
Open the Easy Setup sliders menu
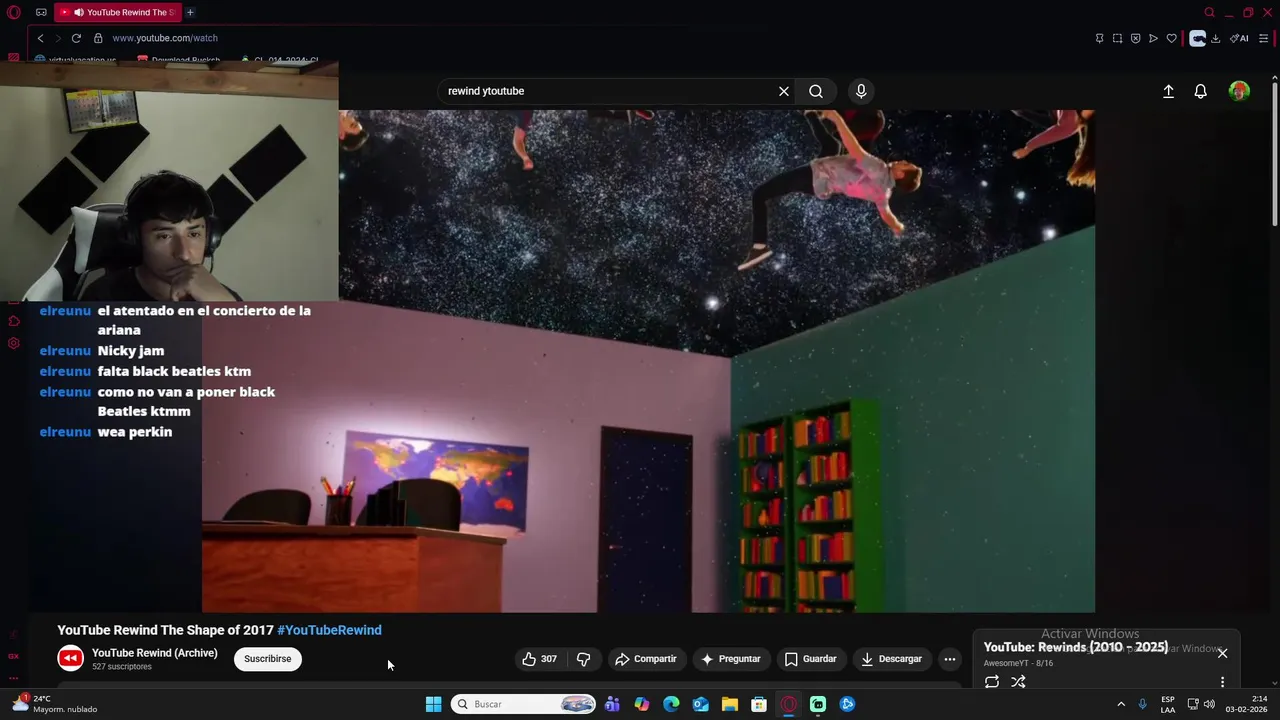pyautogui.click(x=1263, y=39)
